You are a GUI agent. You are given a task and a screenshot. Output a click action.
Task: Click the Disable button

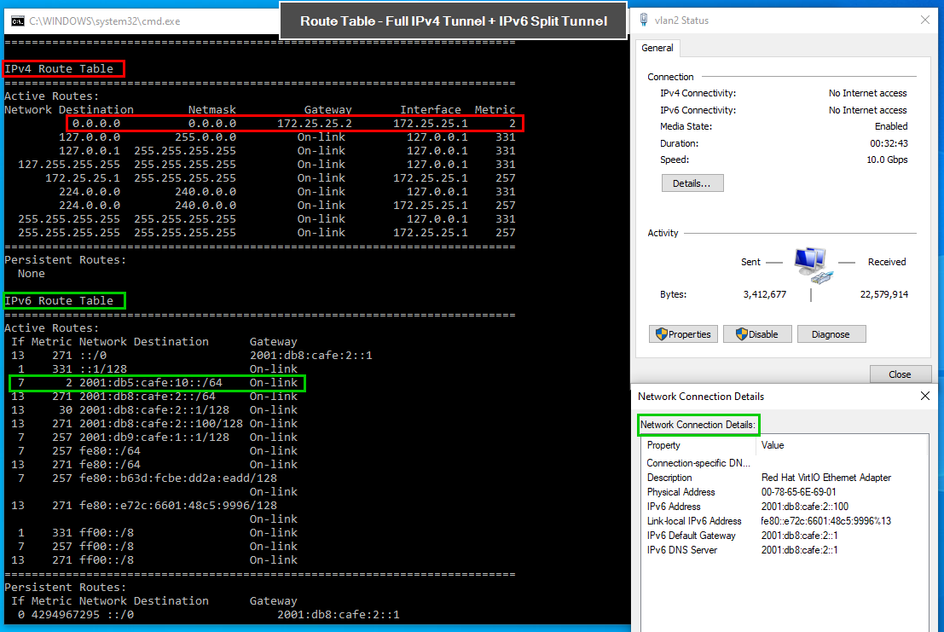click(x=757, y=334)
